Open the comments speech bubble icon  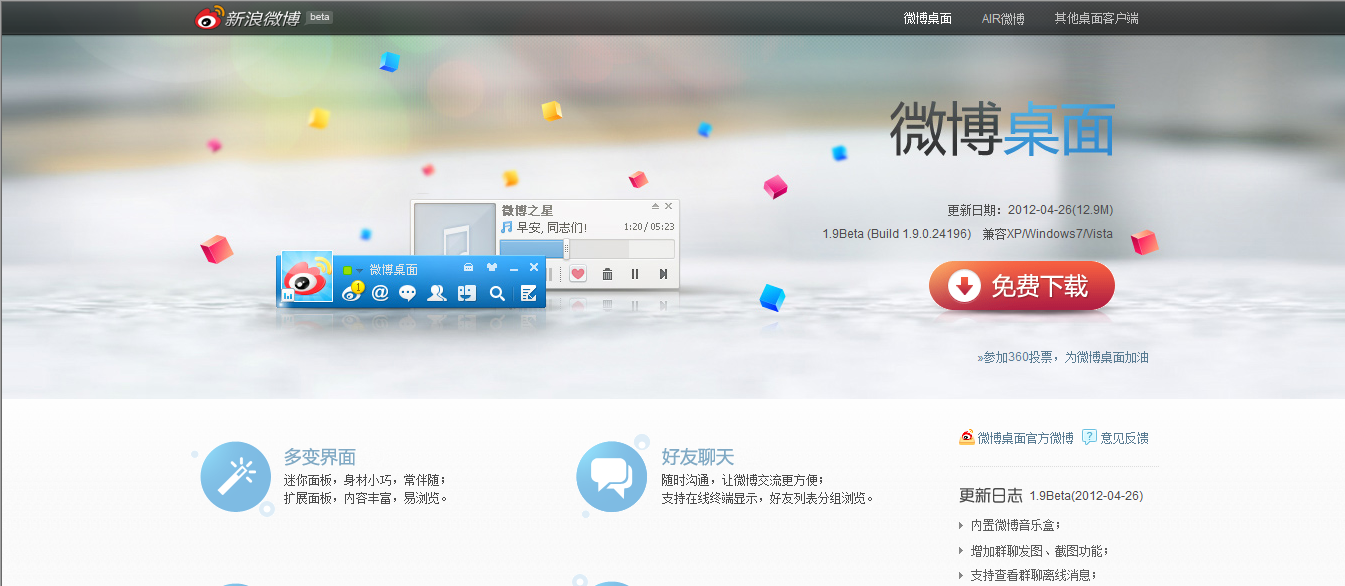(407, 293)
